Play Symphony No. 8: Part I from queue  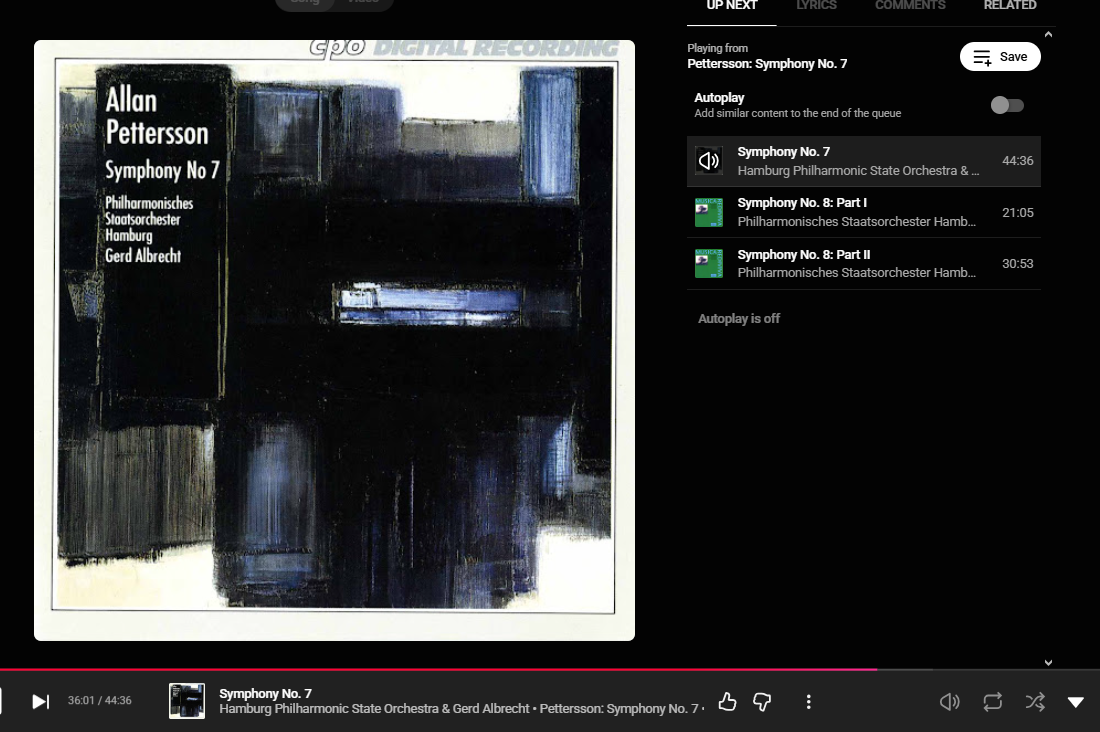pyautogui.click(x=864, y=212)
